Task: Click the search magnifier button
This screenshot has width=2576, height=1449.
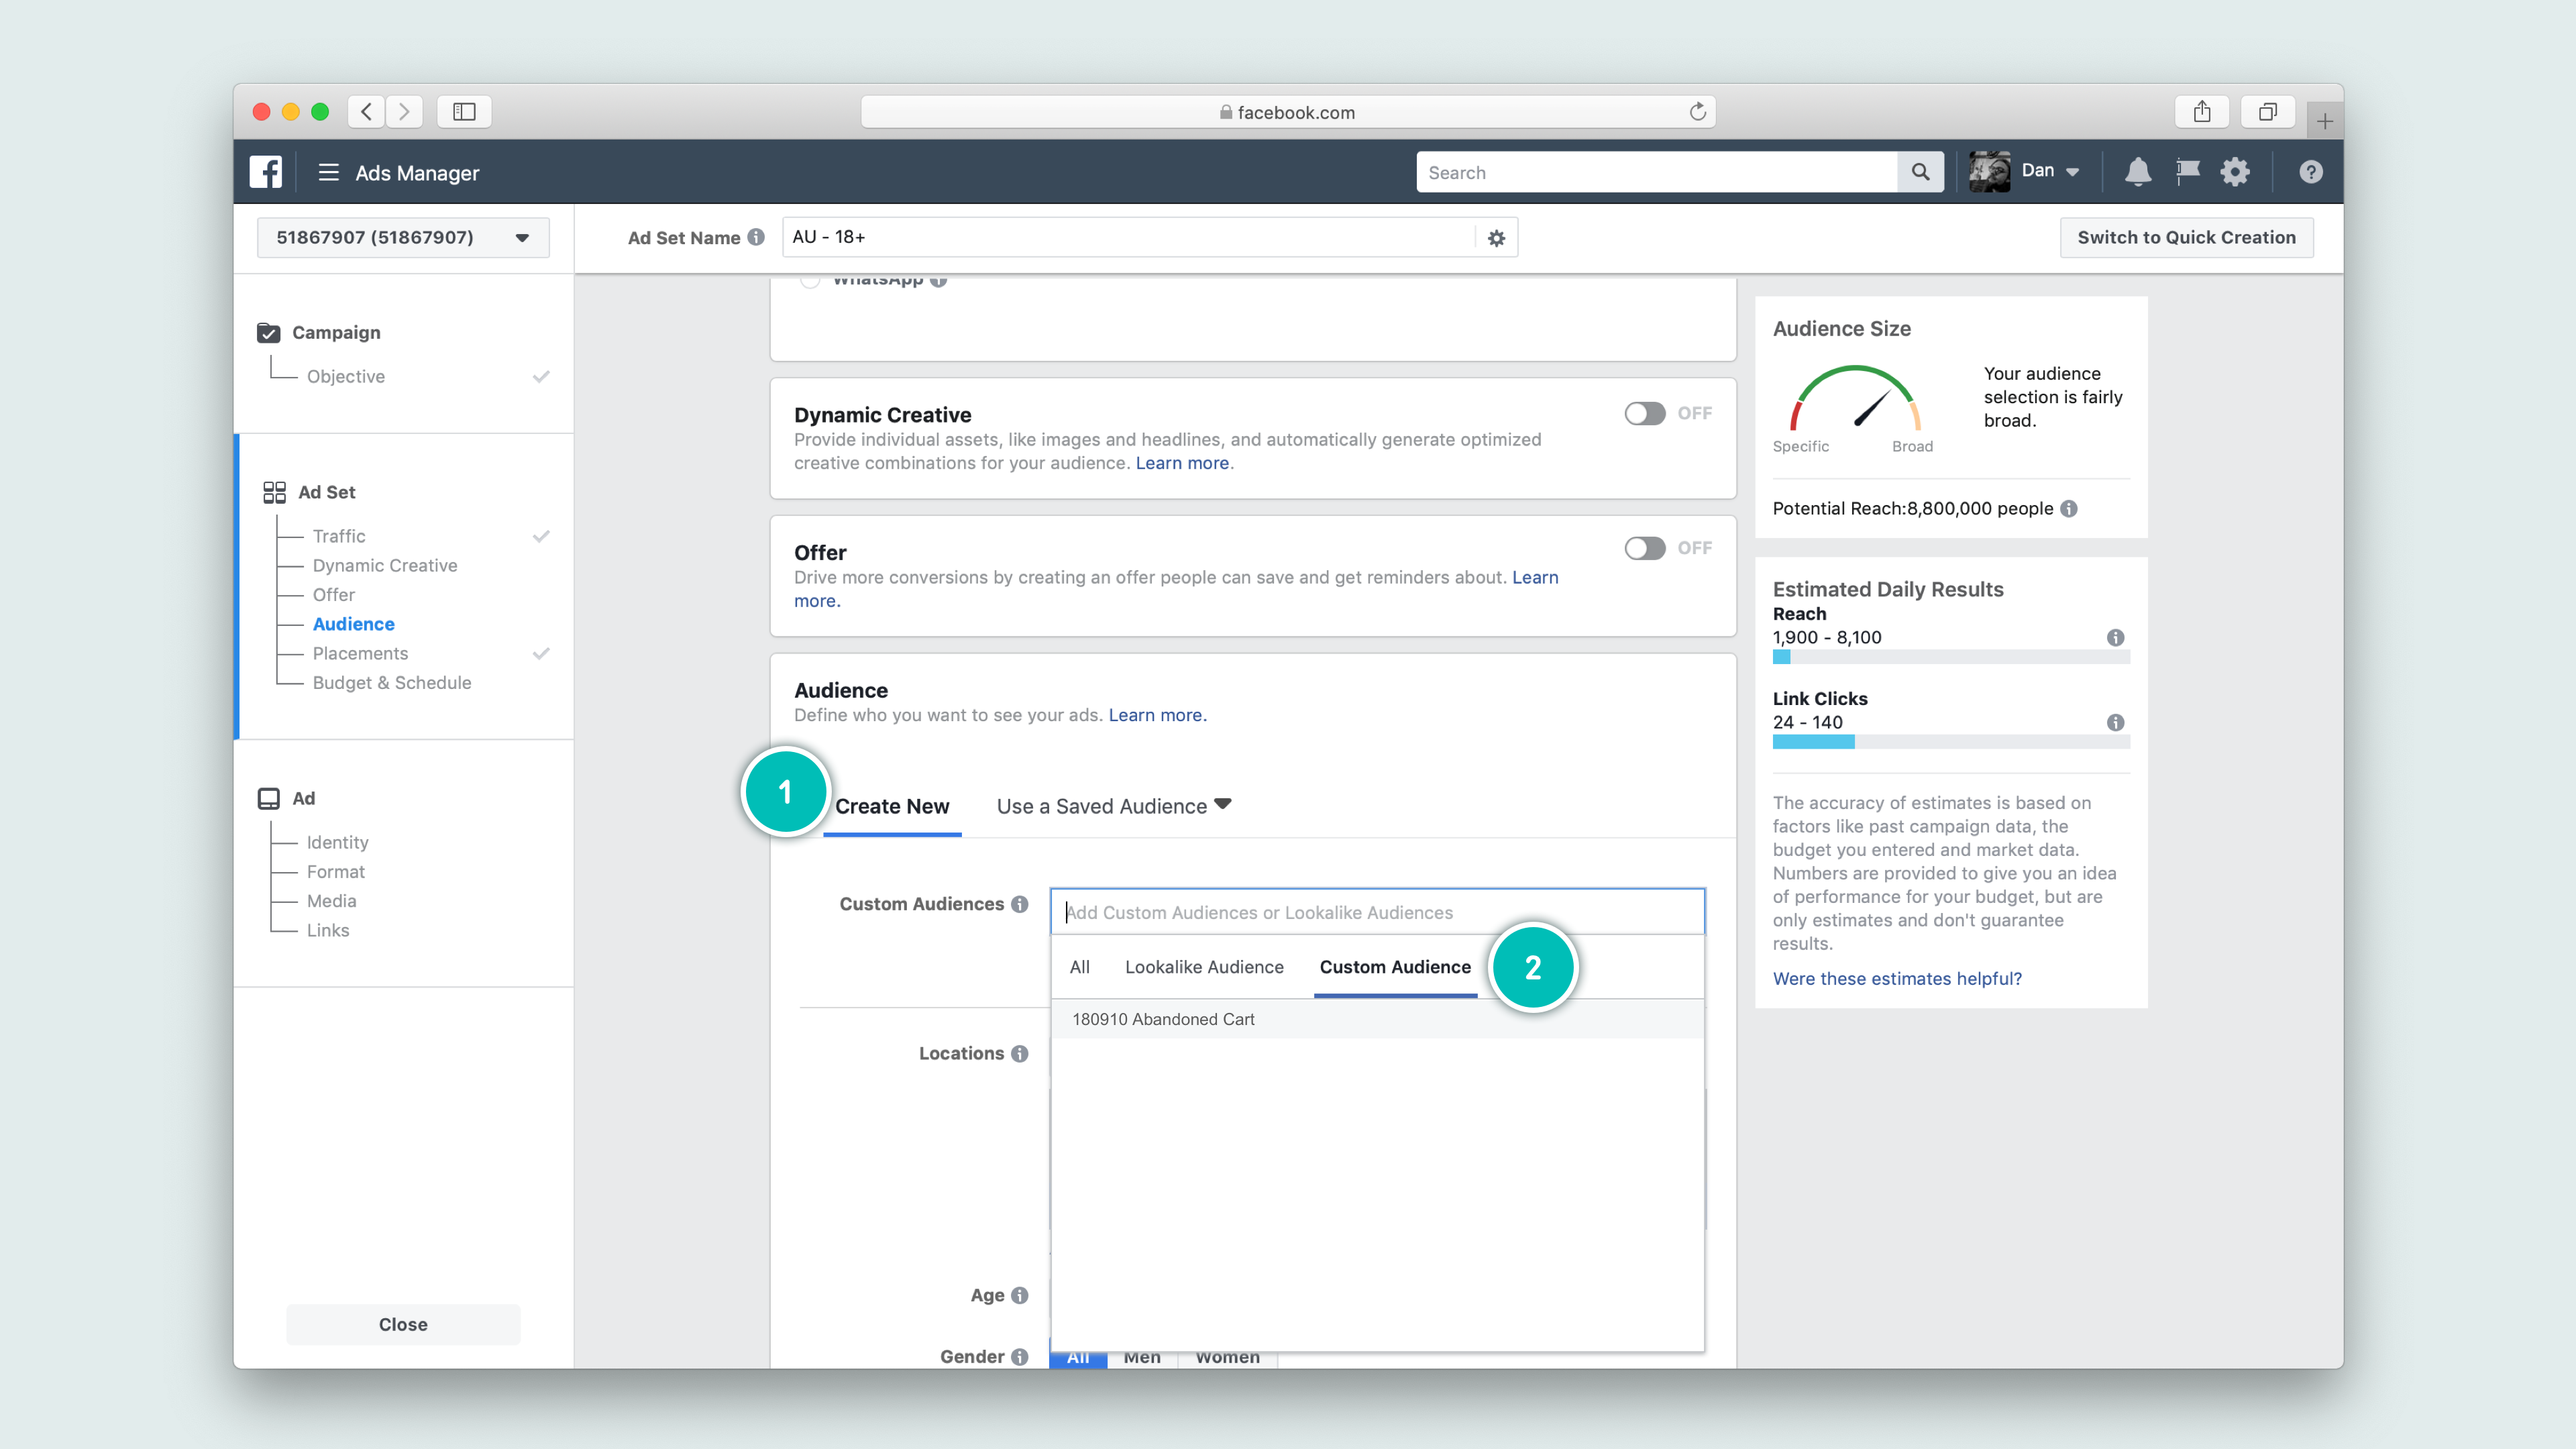Action: 1920,172
